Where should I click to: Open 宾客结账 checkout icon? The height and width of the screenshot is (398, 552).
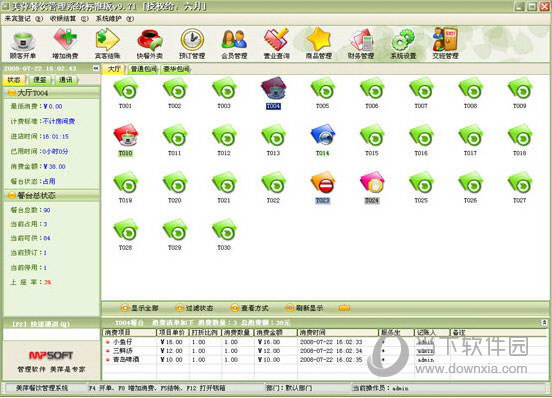coord(107,44)
